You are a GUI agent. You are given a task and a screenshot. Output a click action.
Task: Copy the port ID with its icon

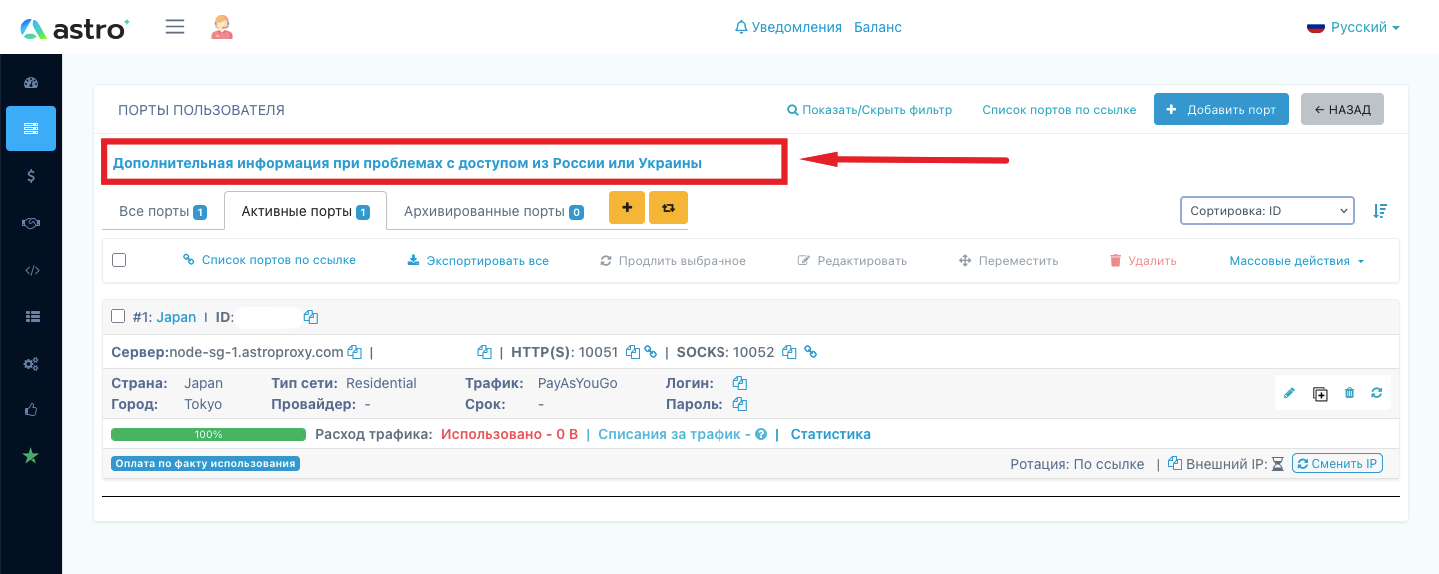(311, 317)
